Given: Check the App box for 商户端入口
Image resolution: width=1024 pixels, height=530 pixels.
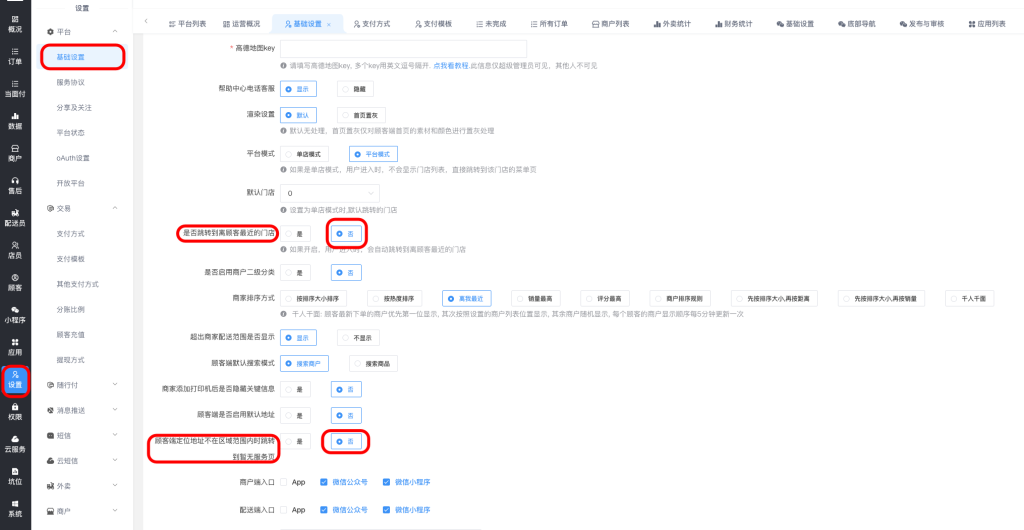Looking at the screenshot, I should tap(285, 482).
